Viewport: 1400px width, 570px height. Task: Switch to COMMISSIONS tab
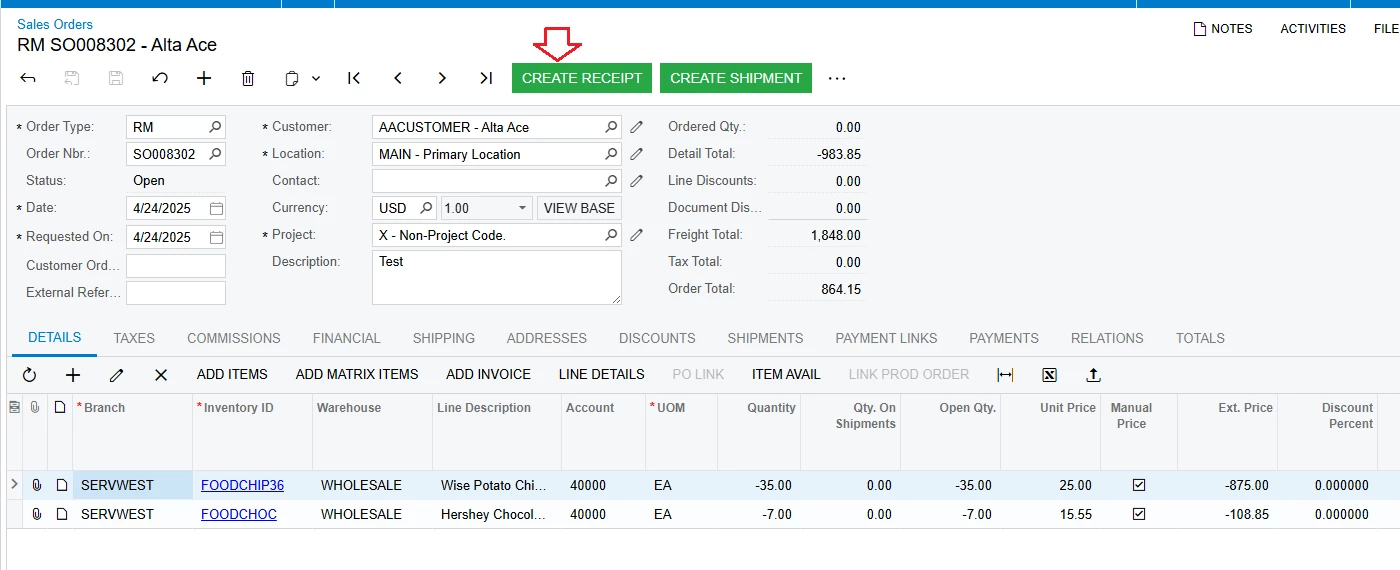coord(234,338)
